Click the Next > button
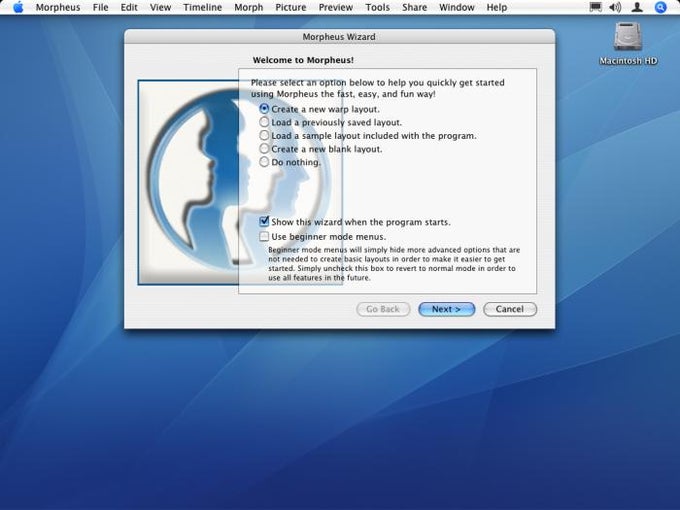The height and width of the screenshot is (510, 680). point(447,309)
